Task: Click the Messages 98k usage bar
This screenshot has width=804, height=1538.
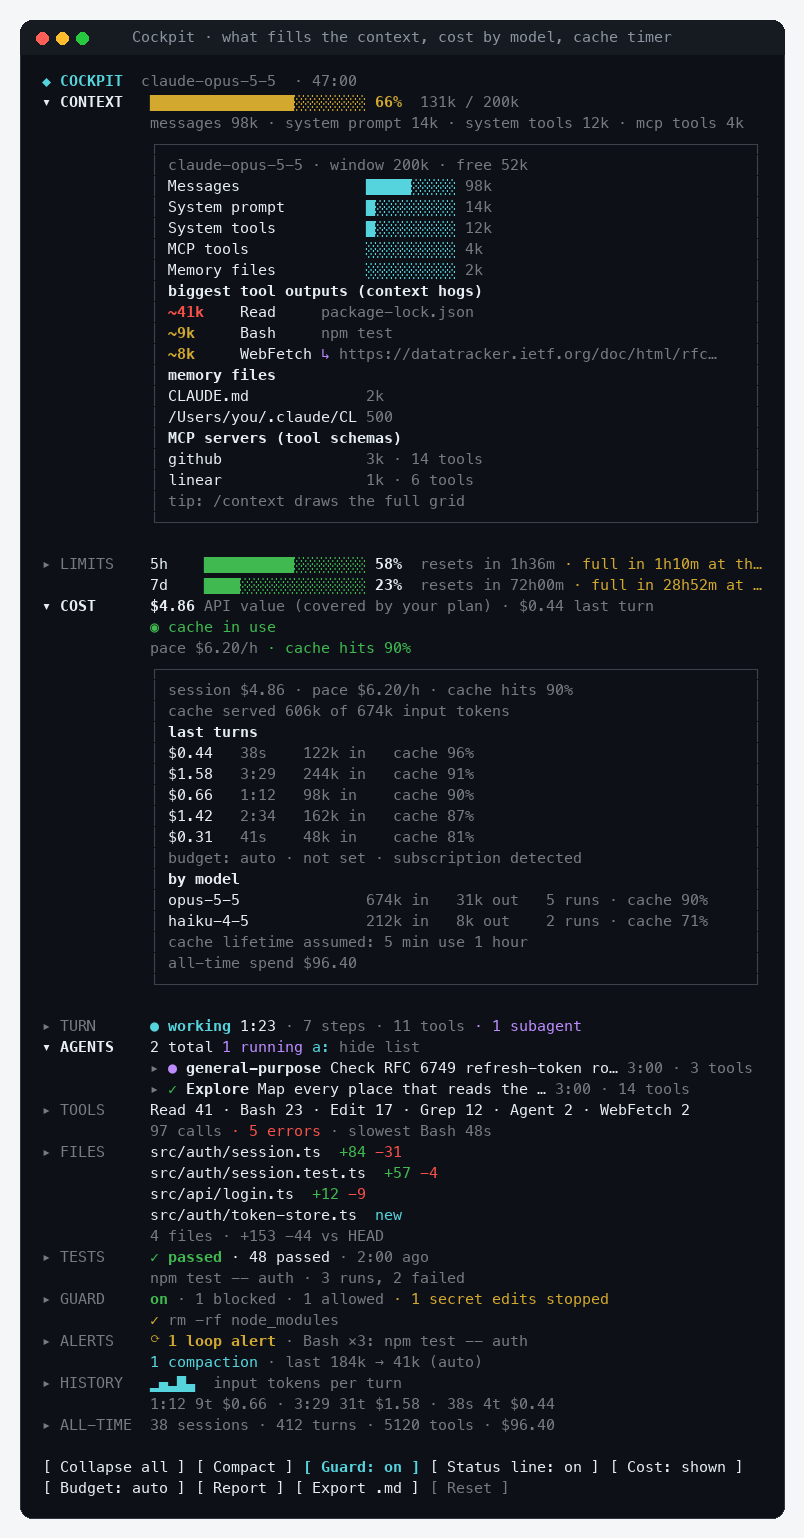Action: tap(411, 186)
